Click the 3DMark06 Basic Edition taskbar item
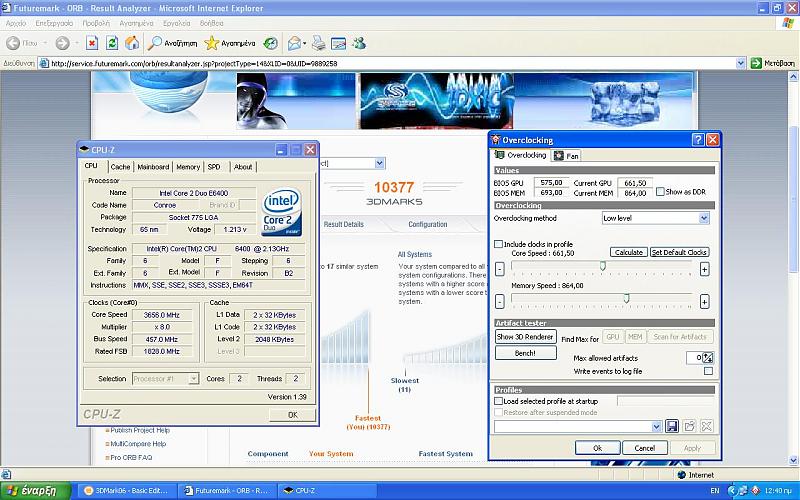The width and height of the screenshot is (800, 500). coord(127,491)
